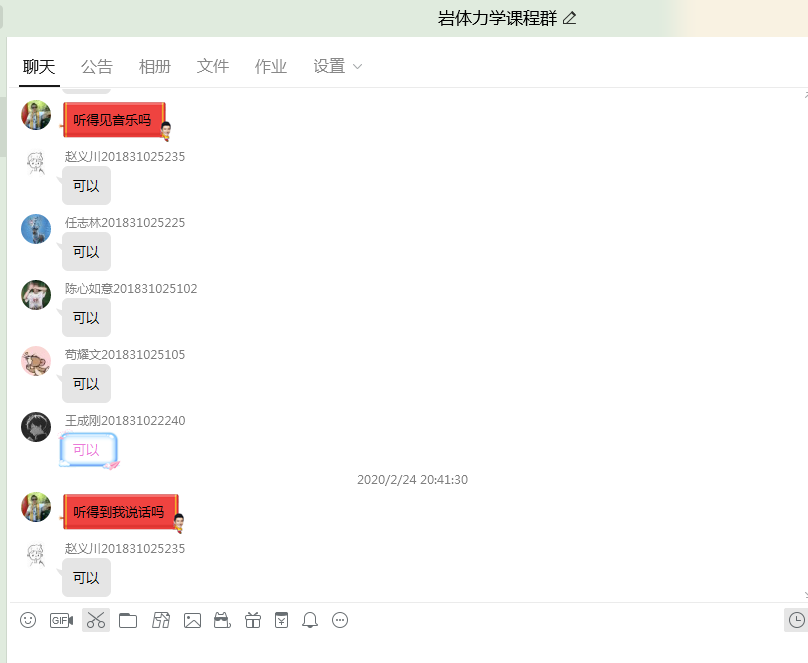Open the 相册 tab
The width and height of the screenshot is (808, 663).
click(155, 67)
